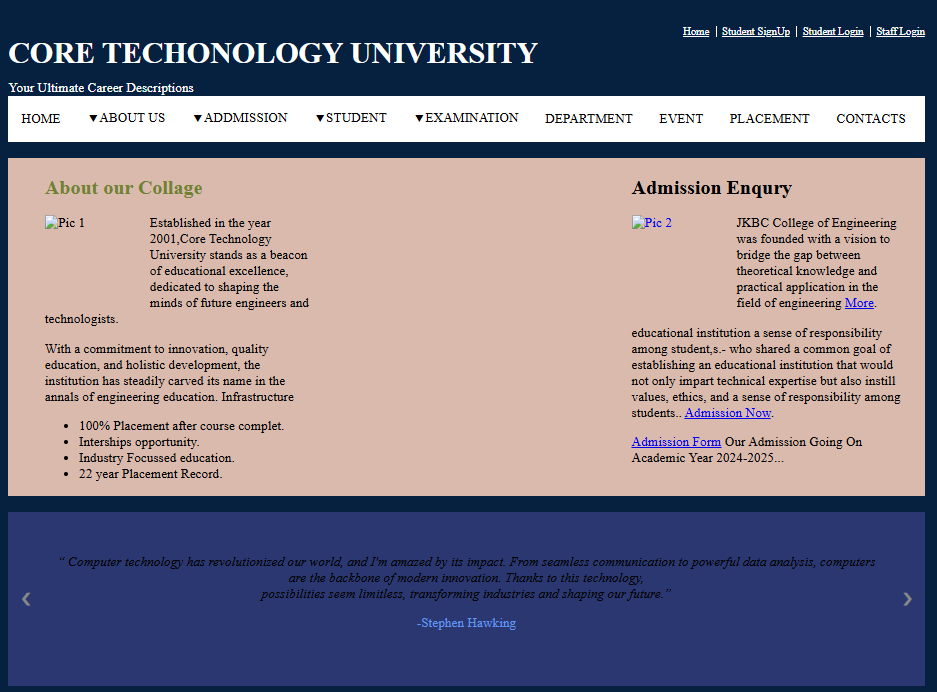
Task: Open the Pic 2 image link
Action: coord(652,223)
